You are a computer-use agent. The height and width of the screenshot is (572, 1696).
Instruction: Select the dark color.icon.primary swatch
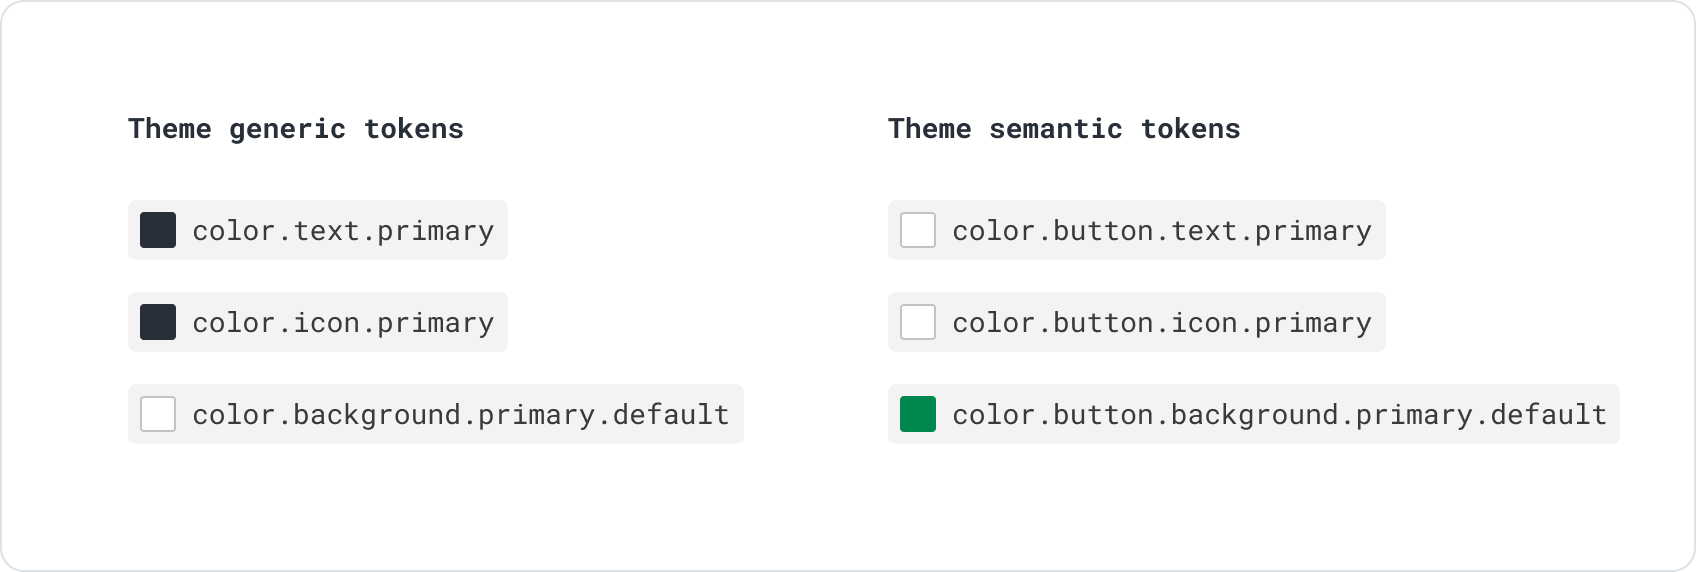pos(158,322)
